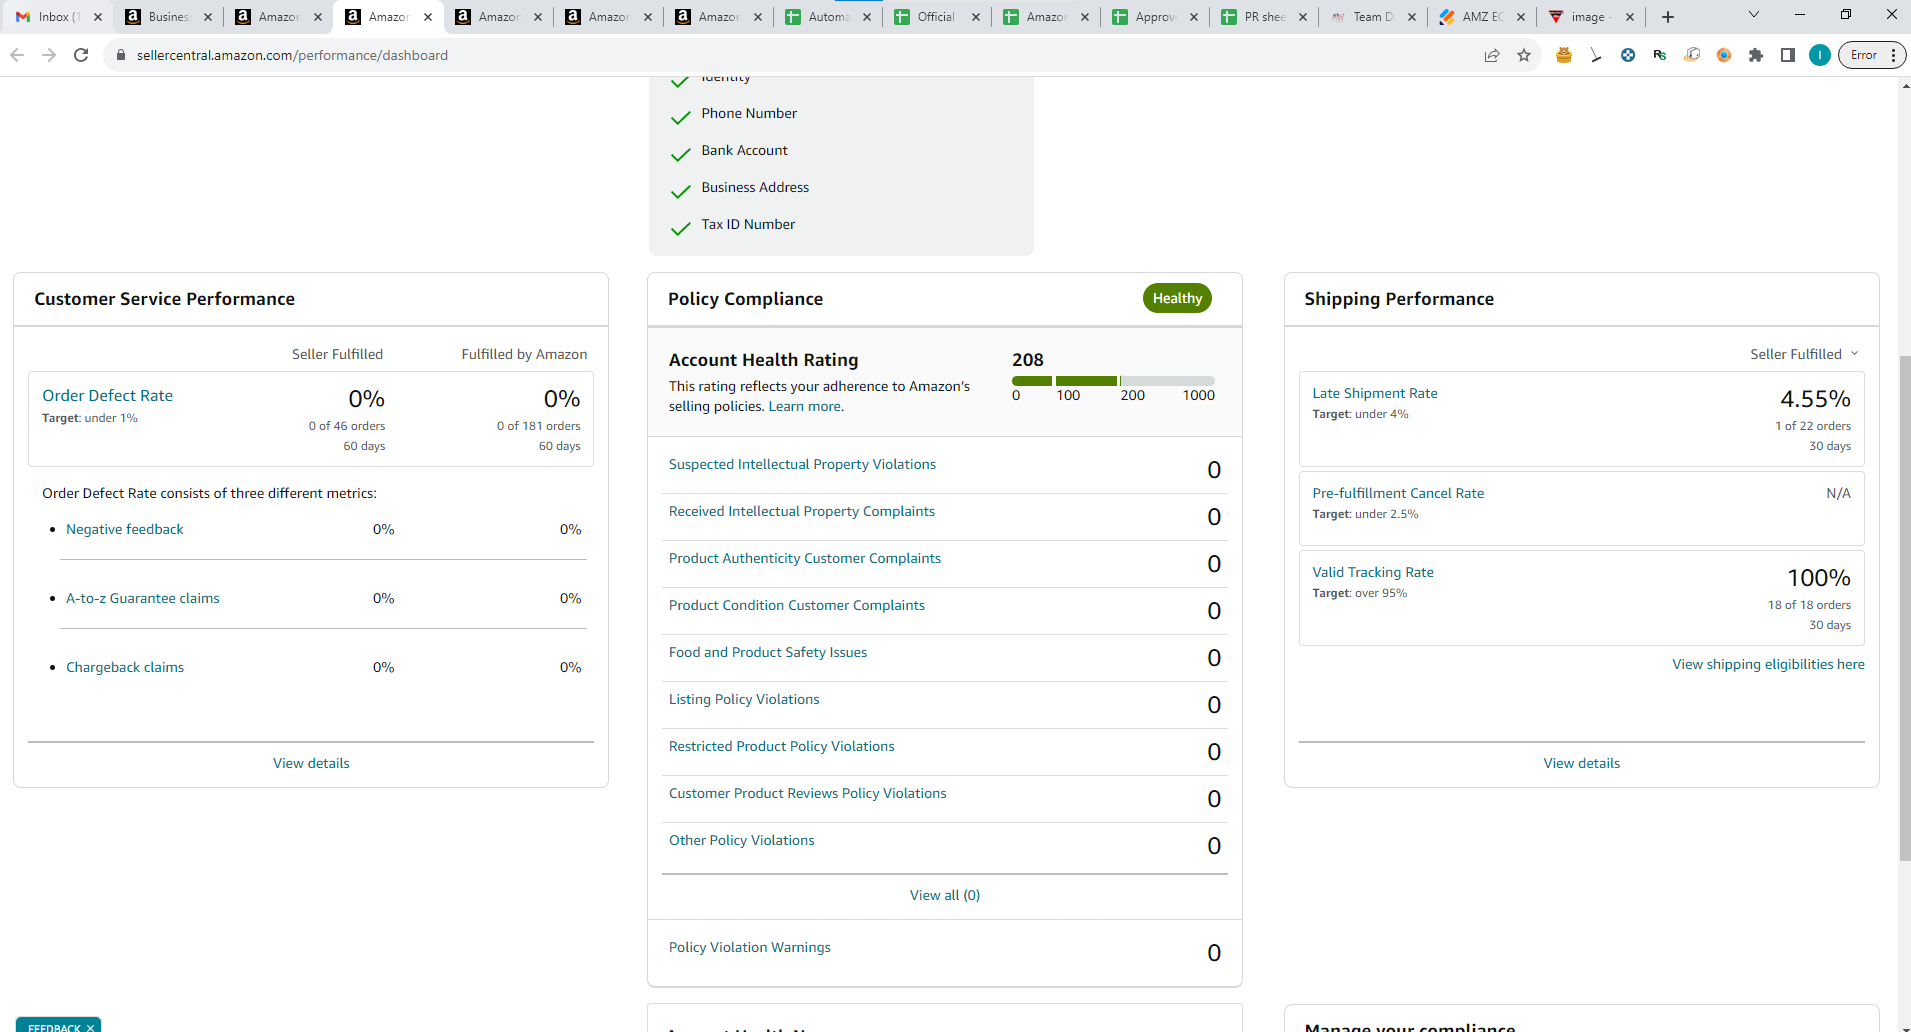This screenshot has width=1911, height=1032.
Task: Open the Chrome profile avatar
Action: tap(1820, 55)
